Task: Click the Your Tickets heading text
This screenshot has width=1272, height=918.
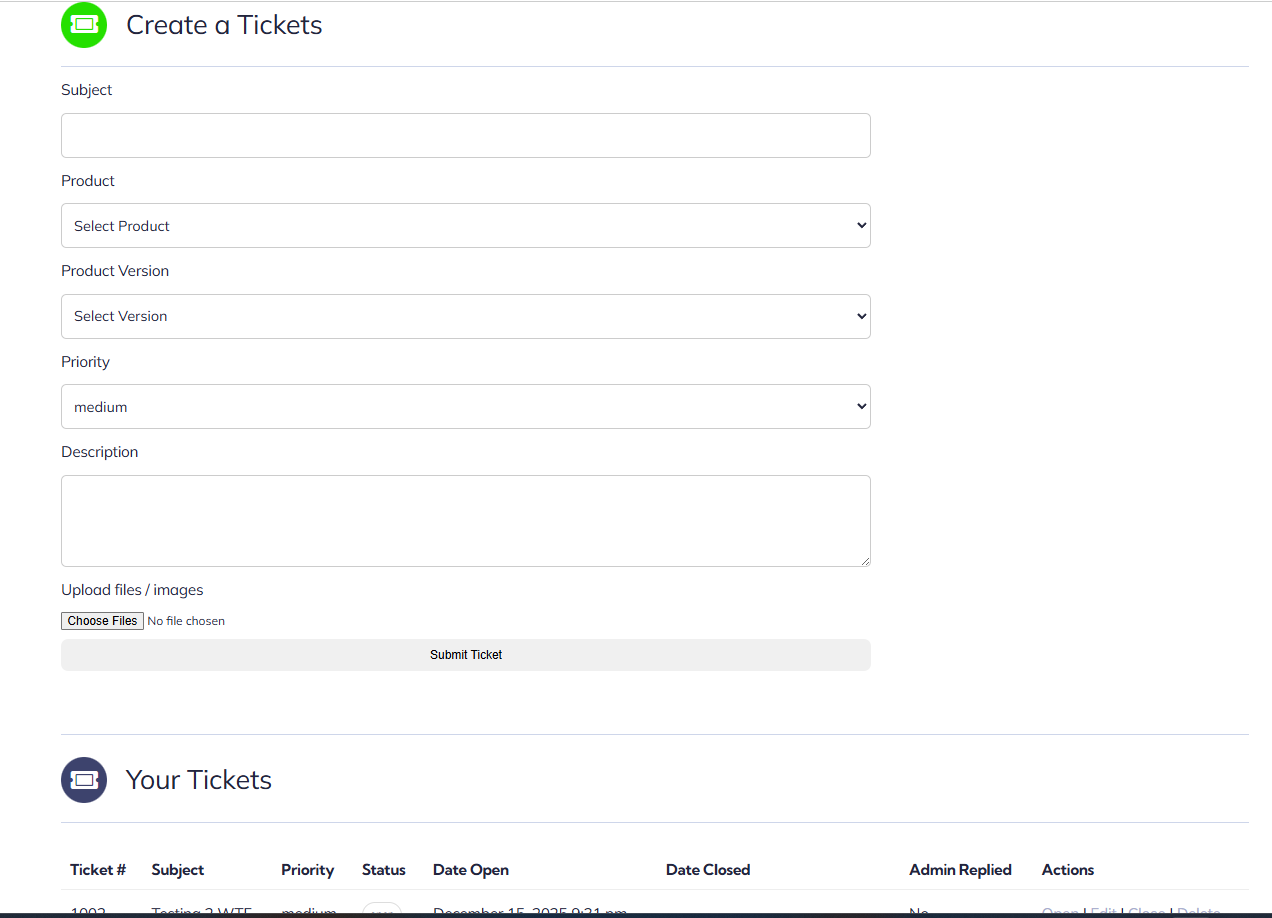Action: point(199,780)
